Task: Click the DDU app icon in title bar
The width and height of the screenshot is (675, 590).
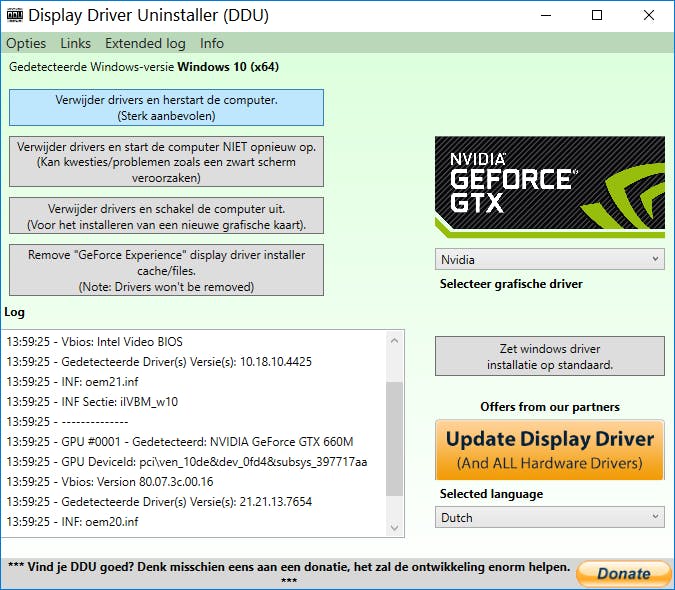Action: 13,16
